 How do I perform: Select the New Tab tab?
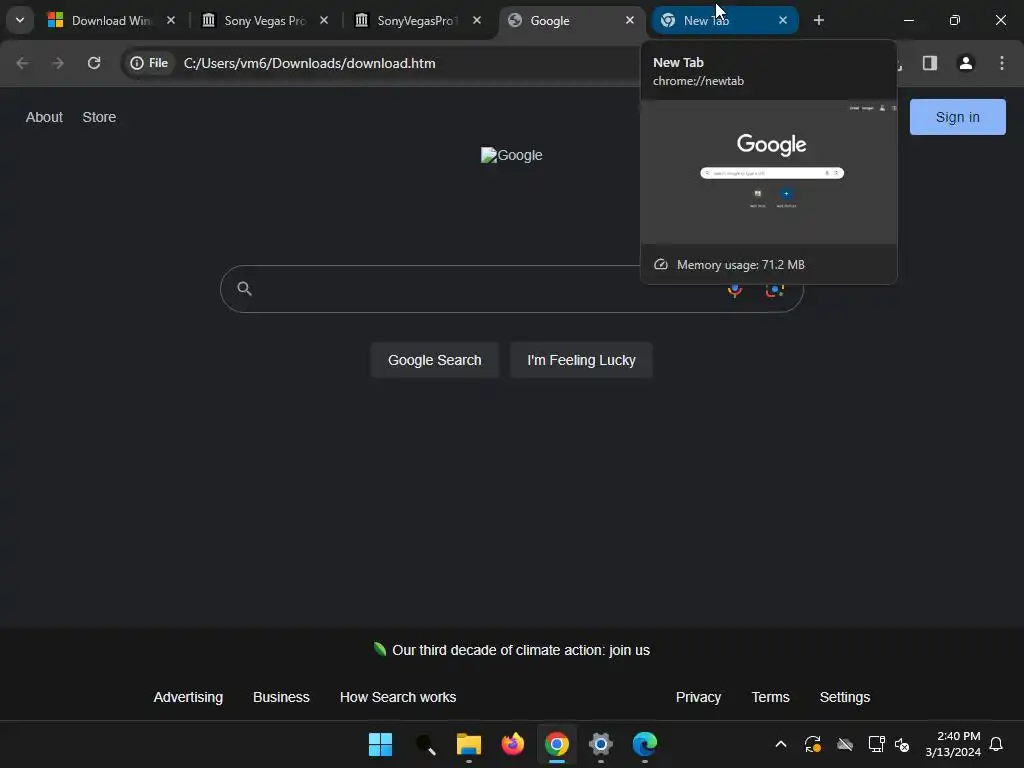click(723, 20)
